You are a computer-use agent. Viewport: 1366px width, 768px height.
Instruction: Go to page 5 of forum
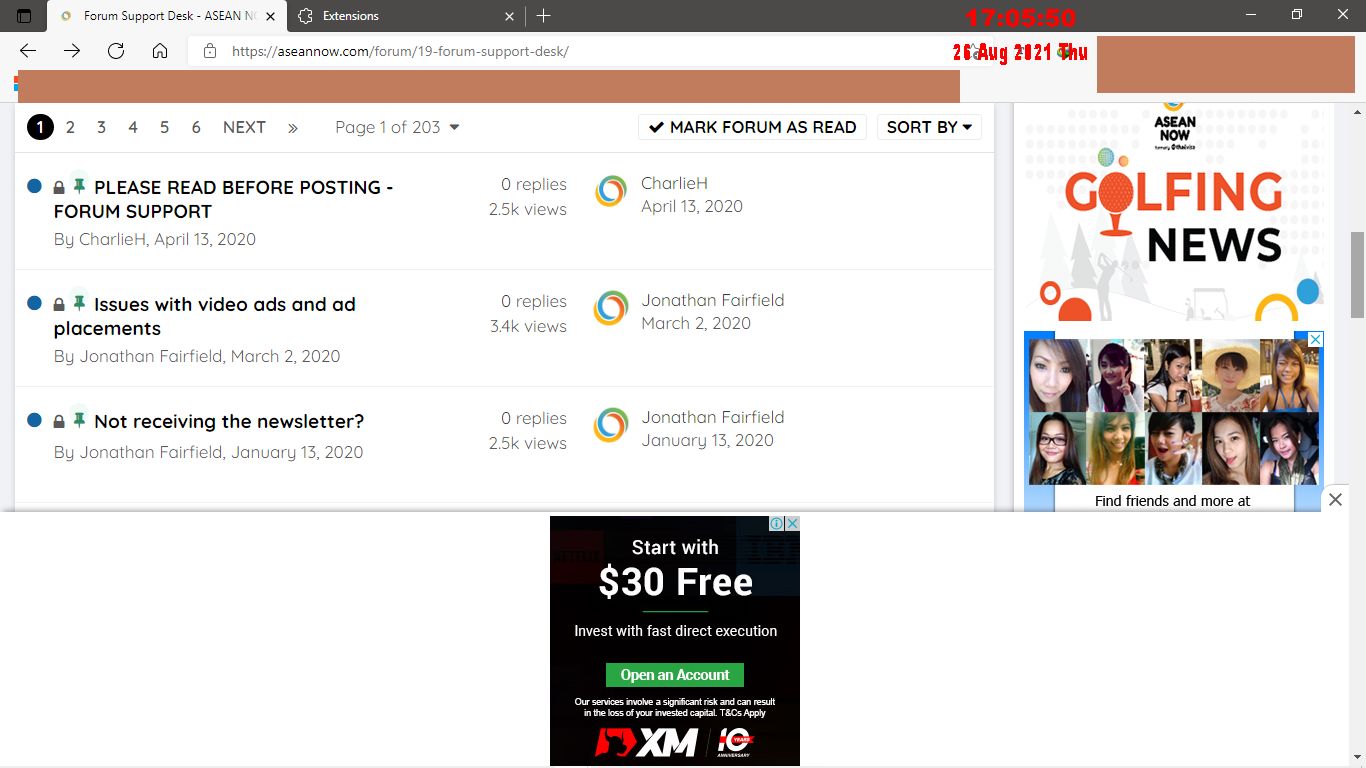[165, 127]
